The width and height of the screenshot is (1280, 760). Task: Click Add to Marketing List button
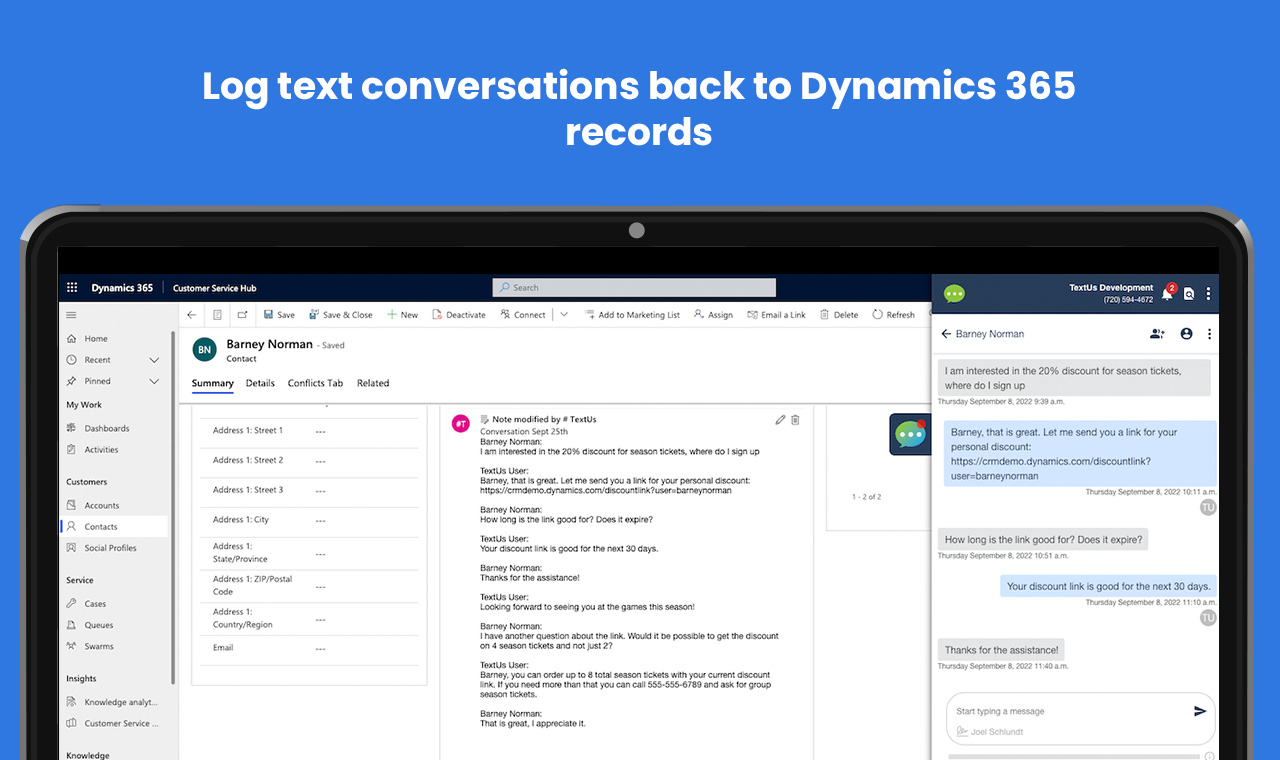click(x=632, y=315)
